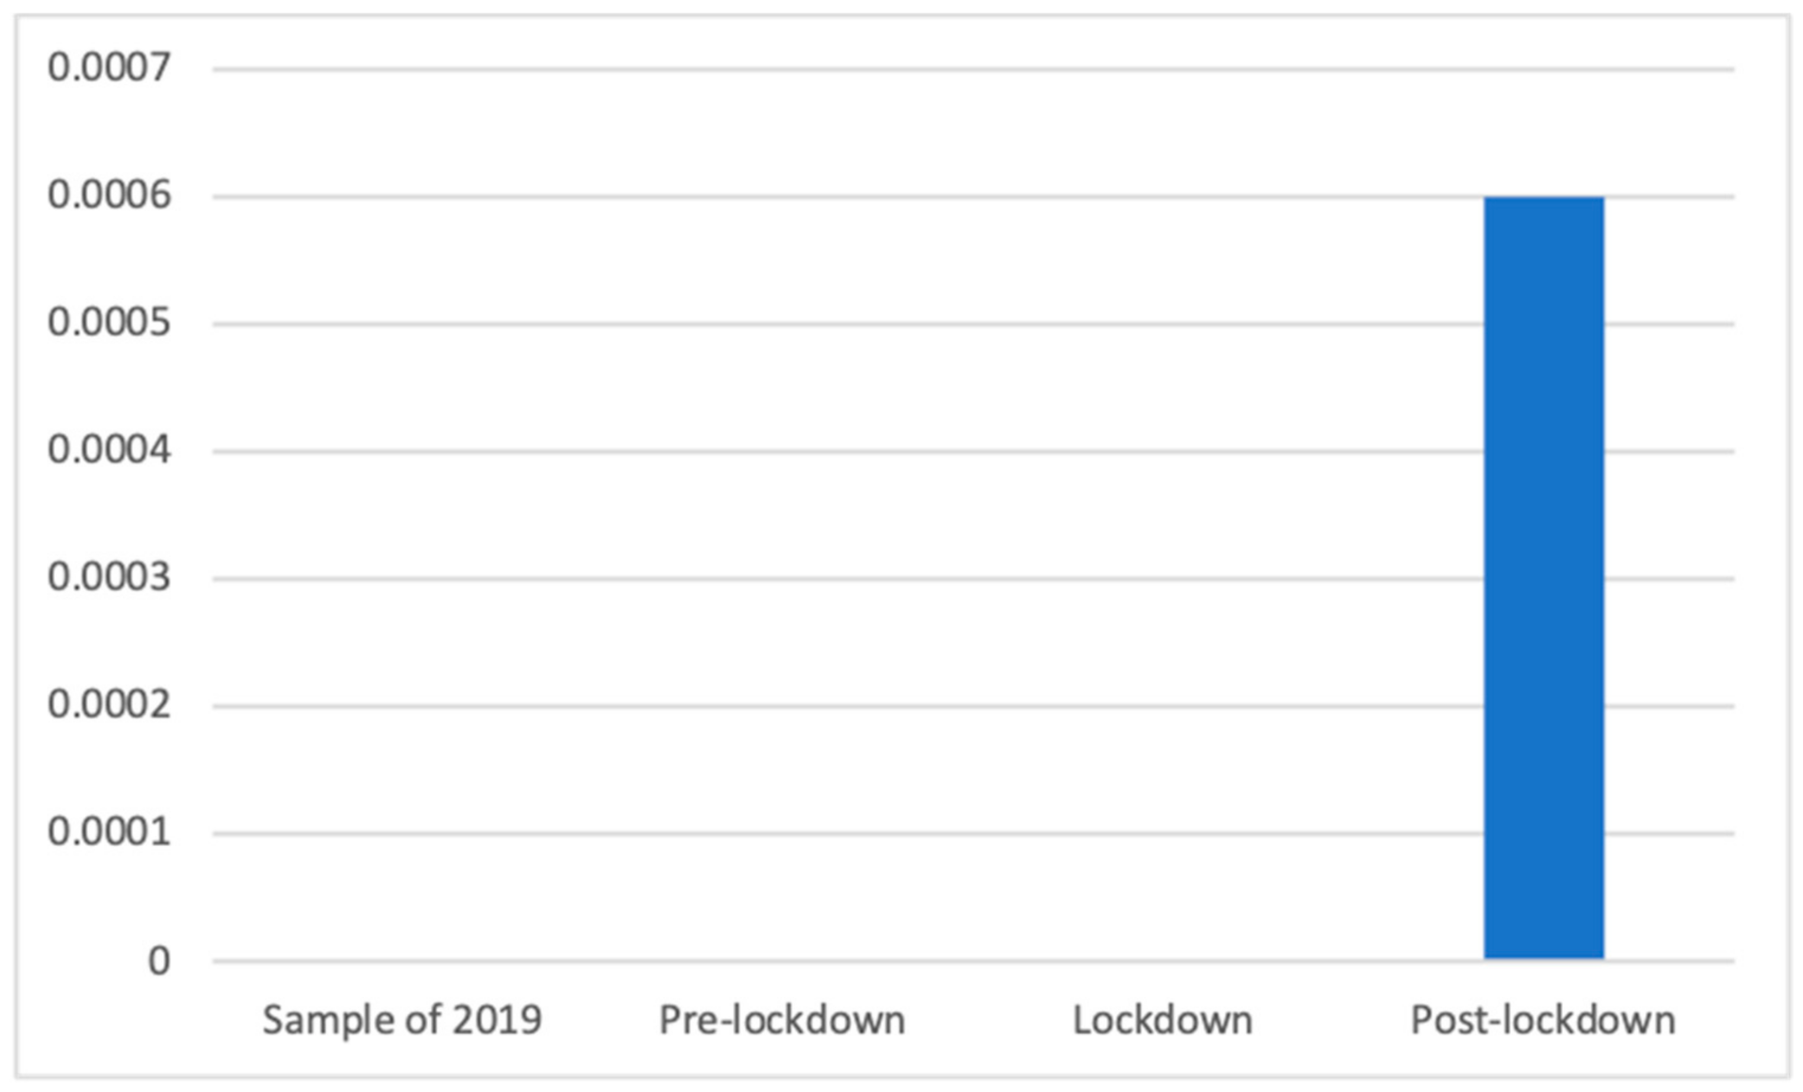Select the Pre-lockdown axis label
Image resolution: width=1803 pixels, height=1092 pixels.
pyautogui.click(x=782, y=1020)
